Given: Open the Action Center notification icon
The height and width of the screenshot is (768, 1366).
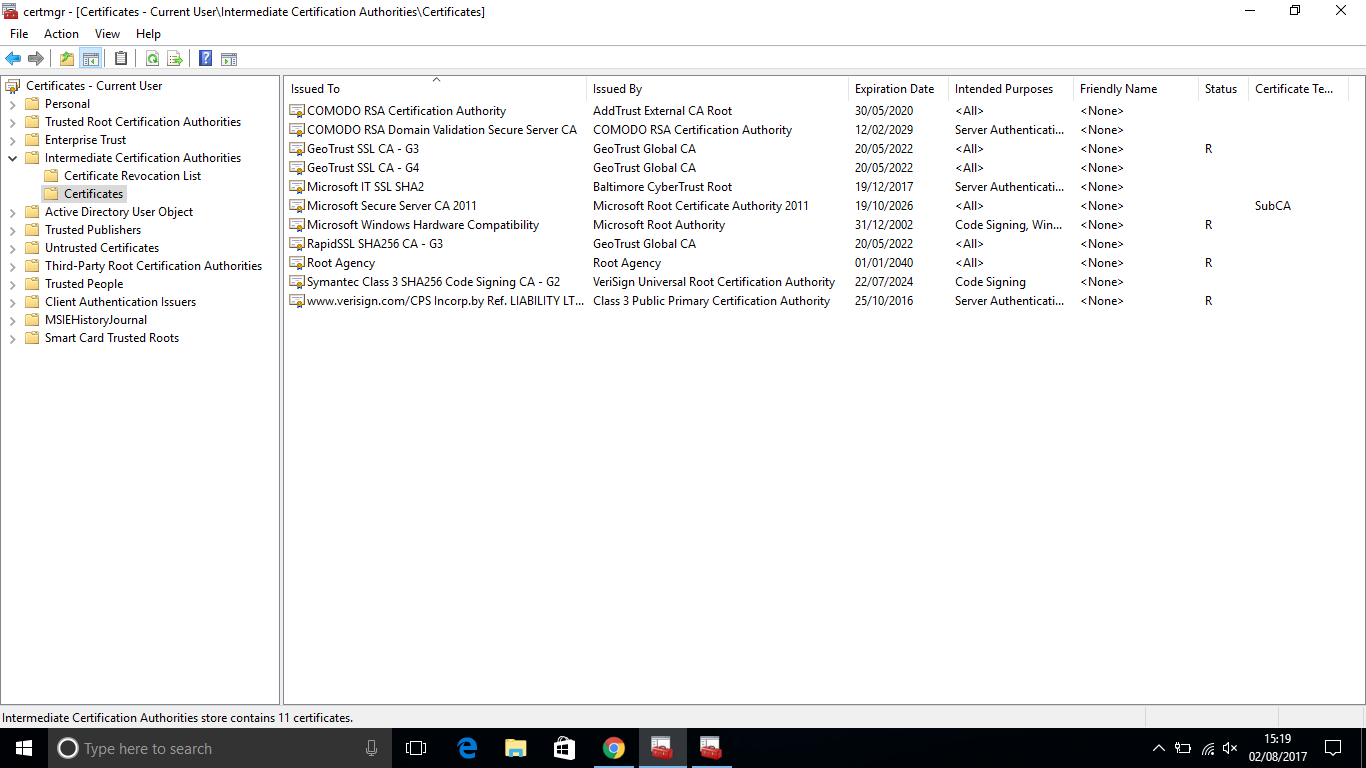Looking at the screenshot, I should (1333, 748).
